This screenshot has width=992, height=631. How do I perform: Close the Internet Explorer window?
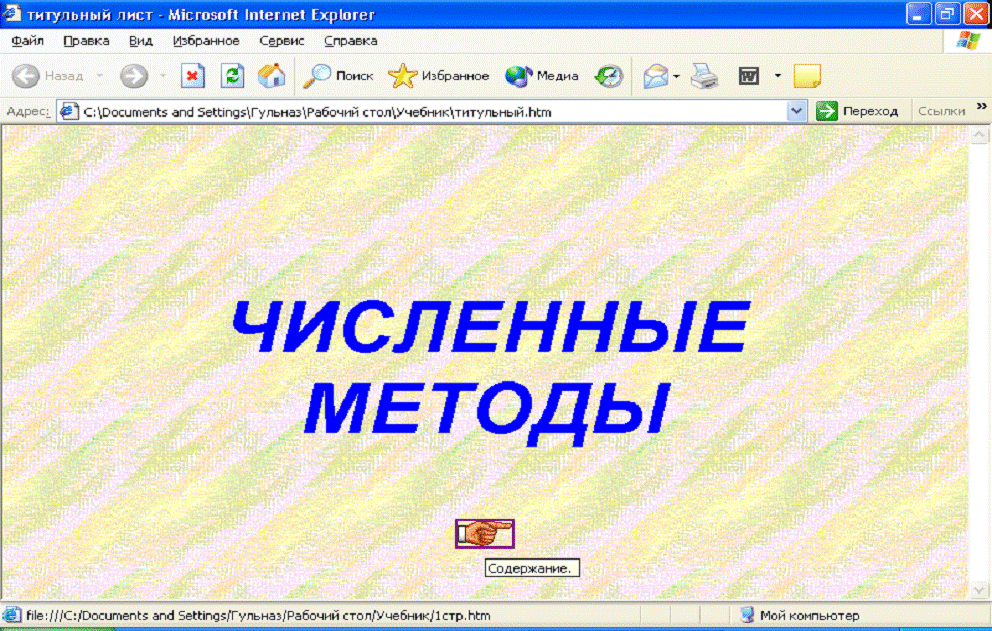pos(976,14)
